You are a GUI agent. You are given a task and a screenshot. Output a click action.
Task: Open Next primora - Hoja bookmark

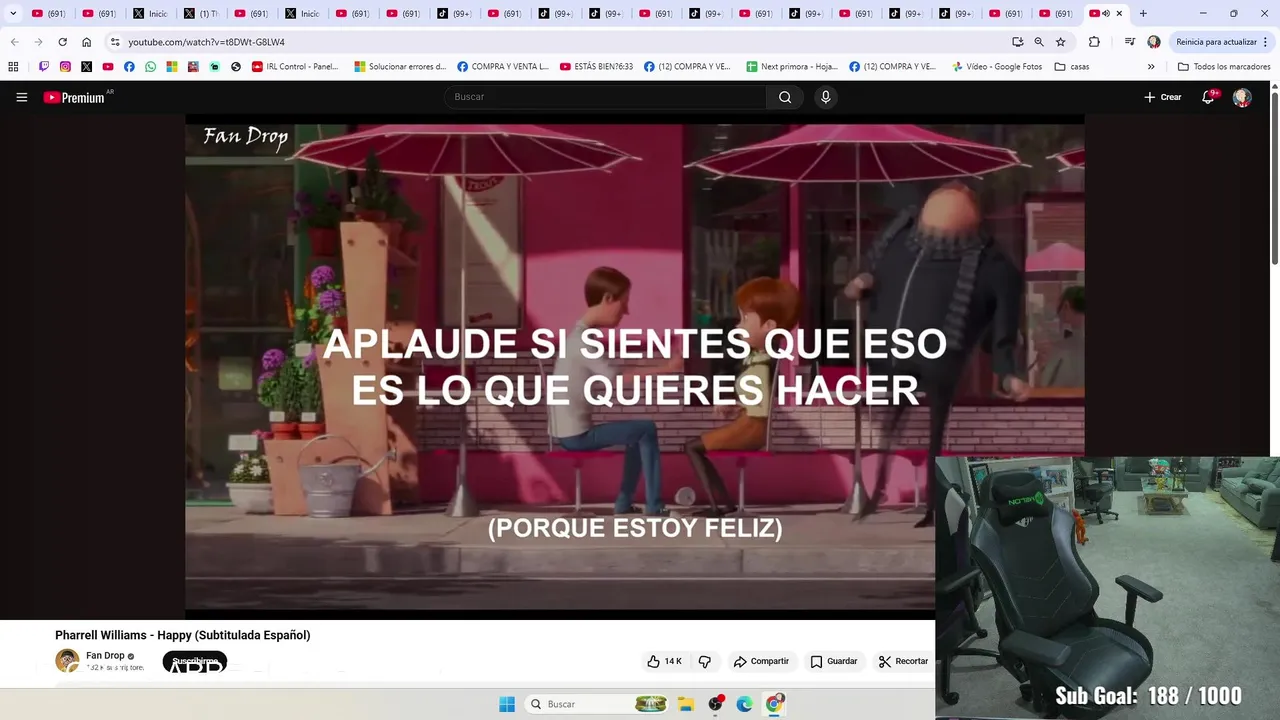tap(791, 67)
